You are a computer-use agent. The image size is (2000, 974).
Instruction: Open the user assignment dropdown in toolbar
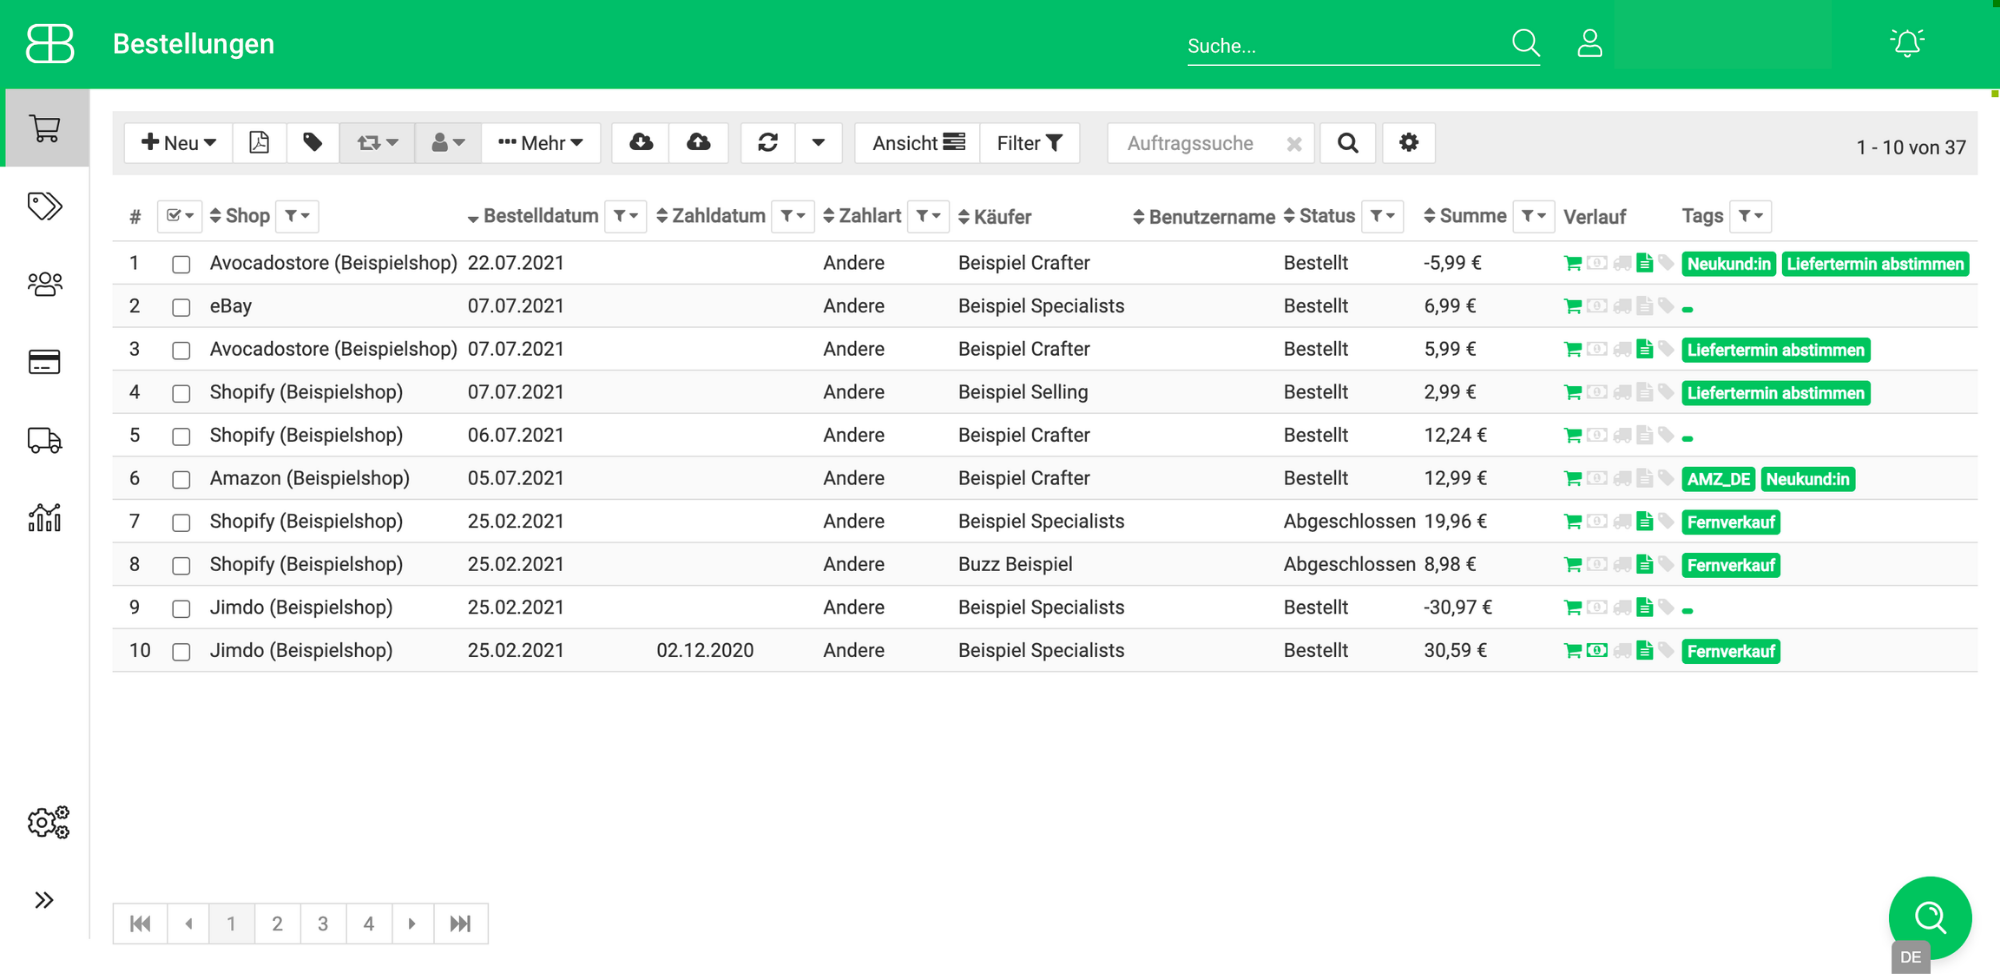[448, 143]
